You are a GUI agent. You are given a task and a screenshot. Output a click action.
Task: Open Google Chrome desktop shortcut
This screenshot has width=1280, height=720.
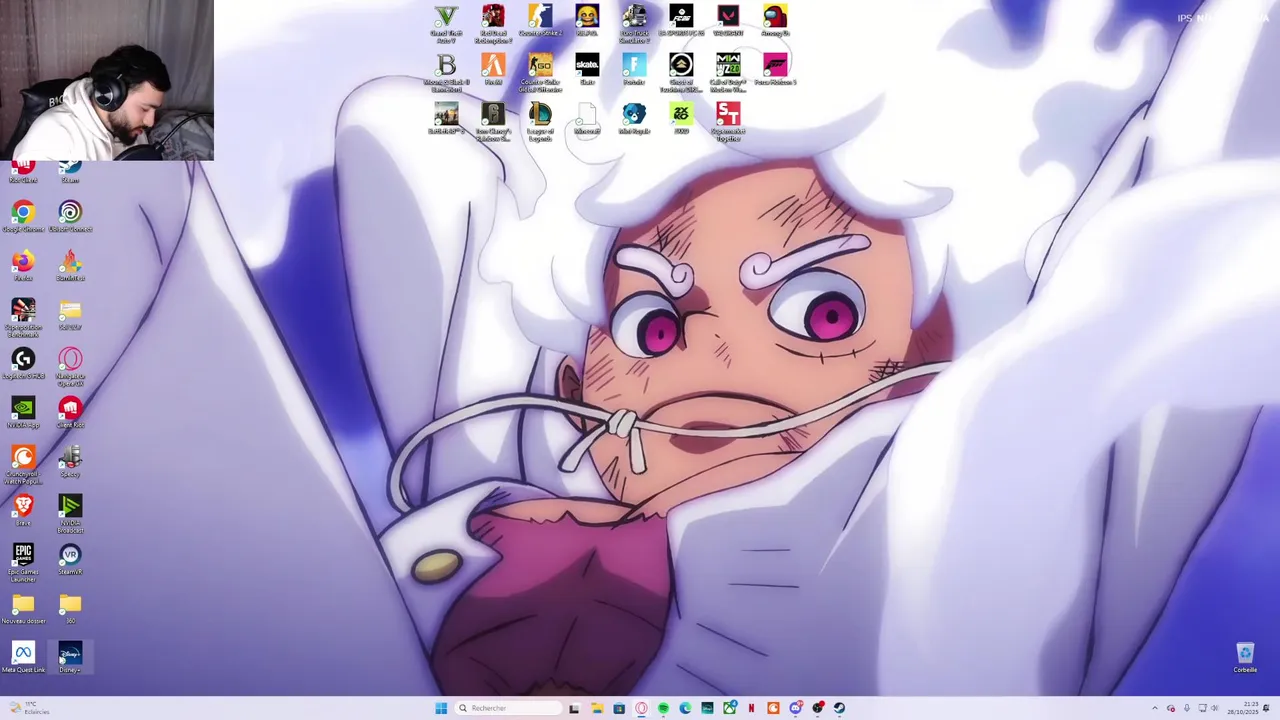[x=23, y=217]
